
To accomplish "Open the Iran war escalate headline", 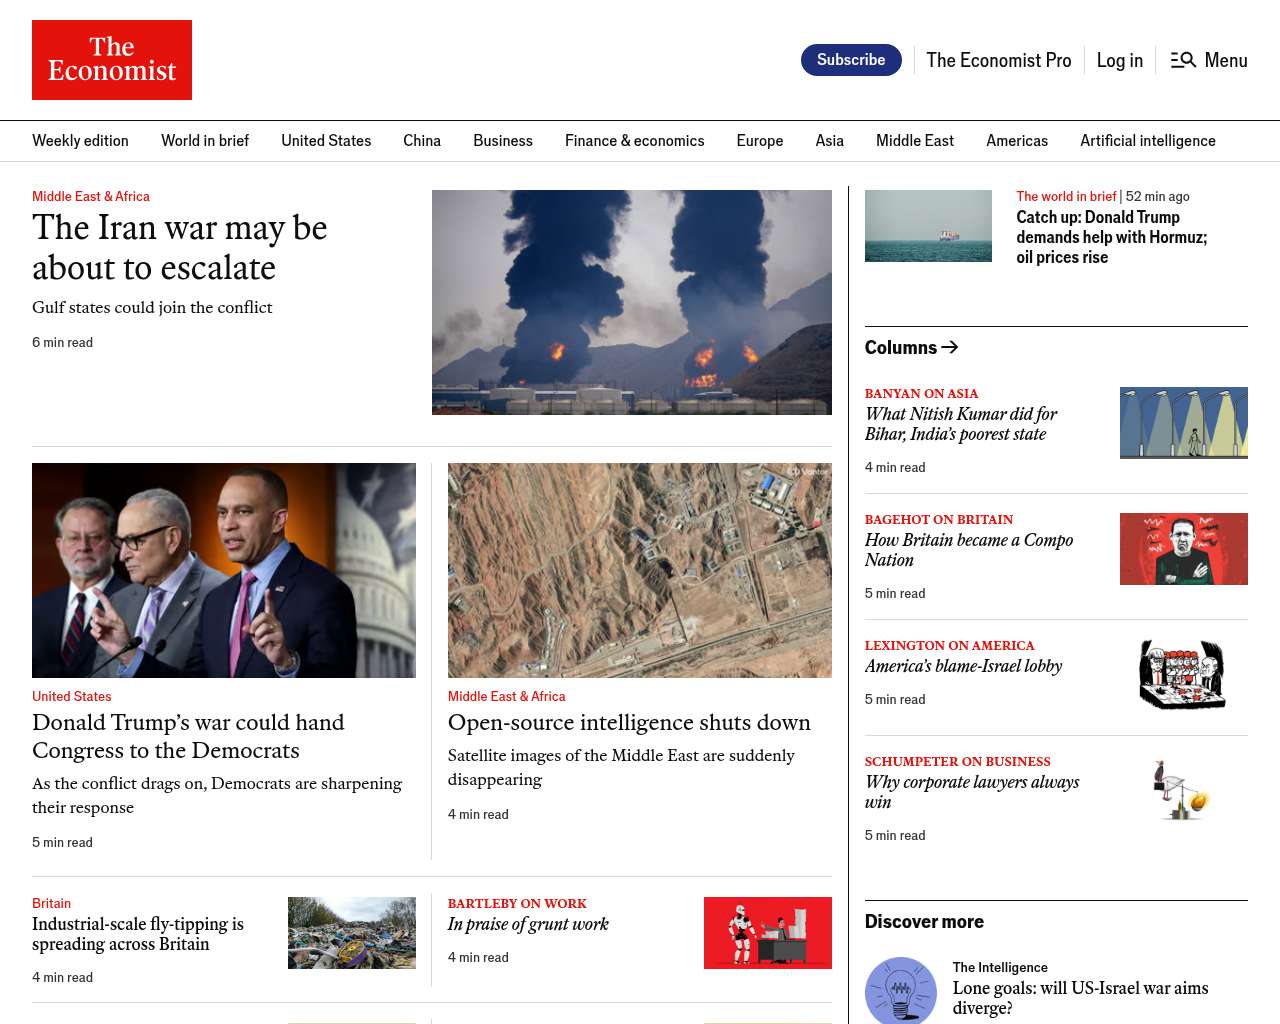I will point(180,248).
